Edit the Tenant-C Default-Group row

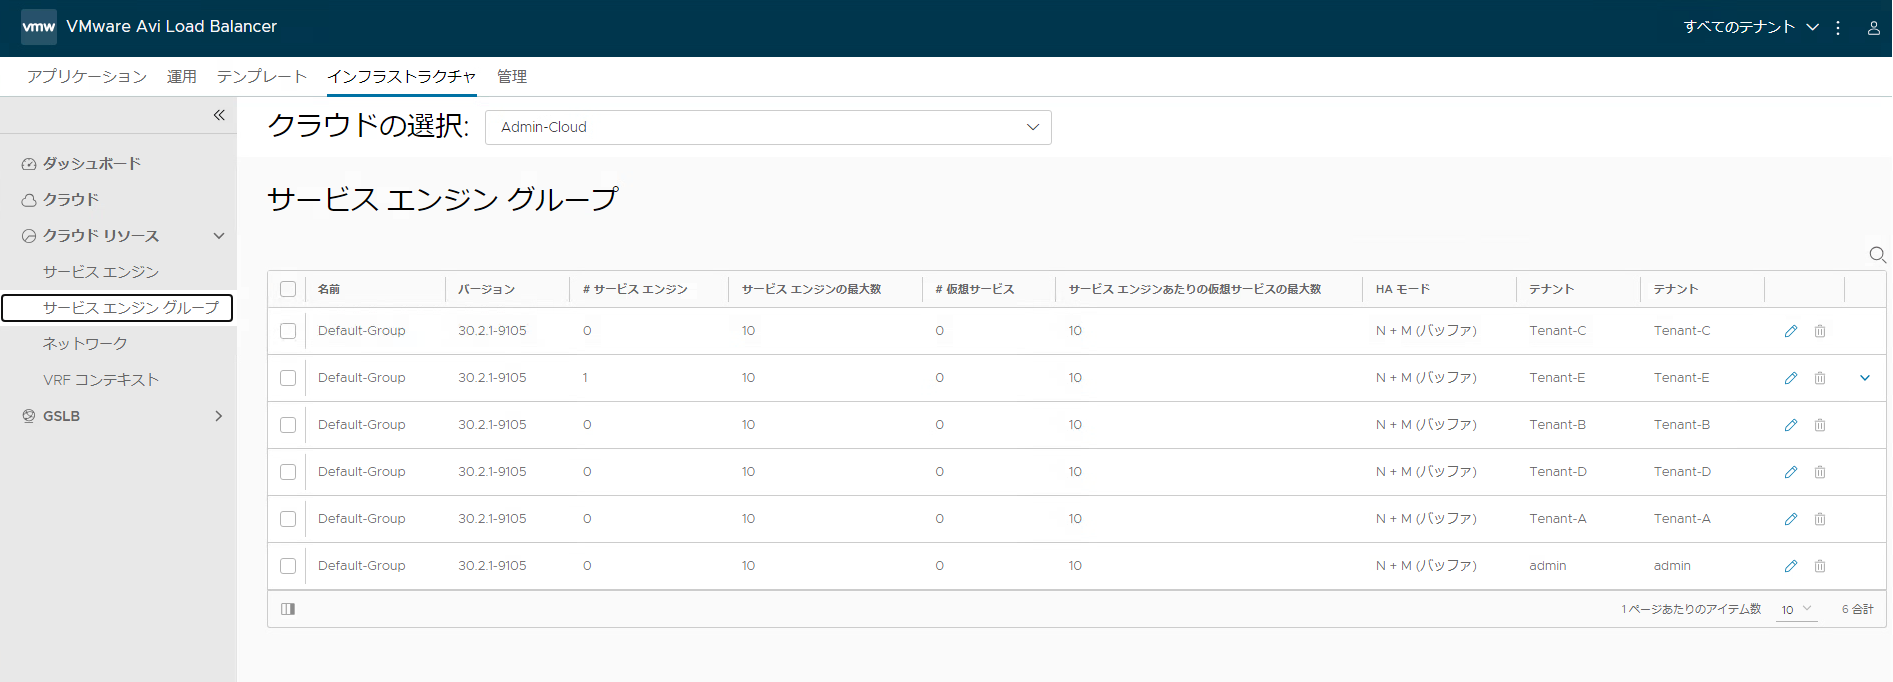[1791, 331]
